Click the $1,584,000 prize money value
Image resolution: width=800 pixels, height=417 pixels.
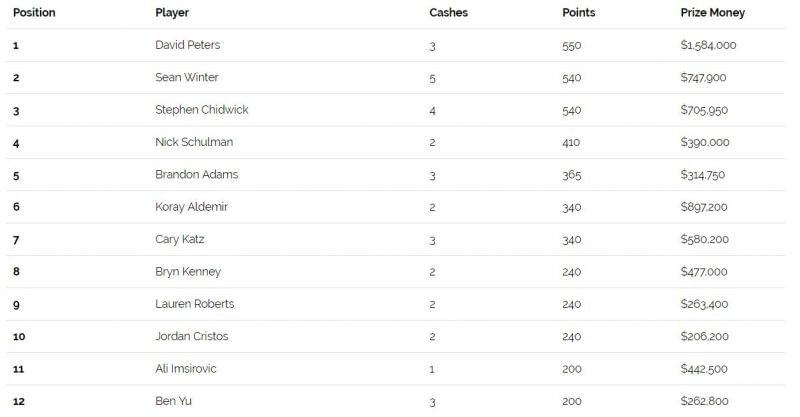tap(709, 45)
